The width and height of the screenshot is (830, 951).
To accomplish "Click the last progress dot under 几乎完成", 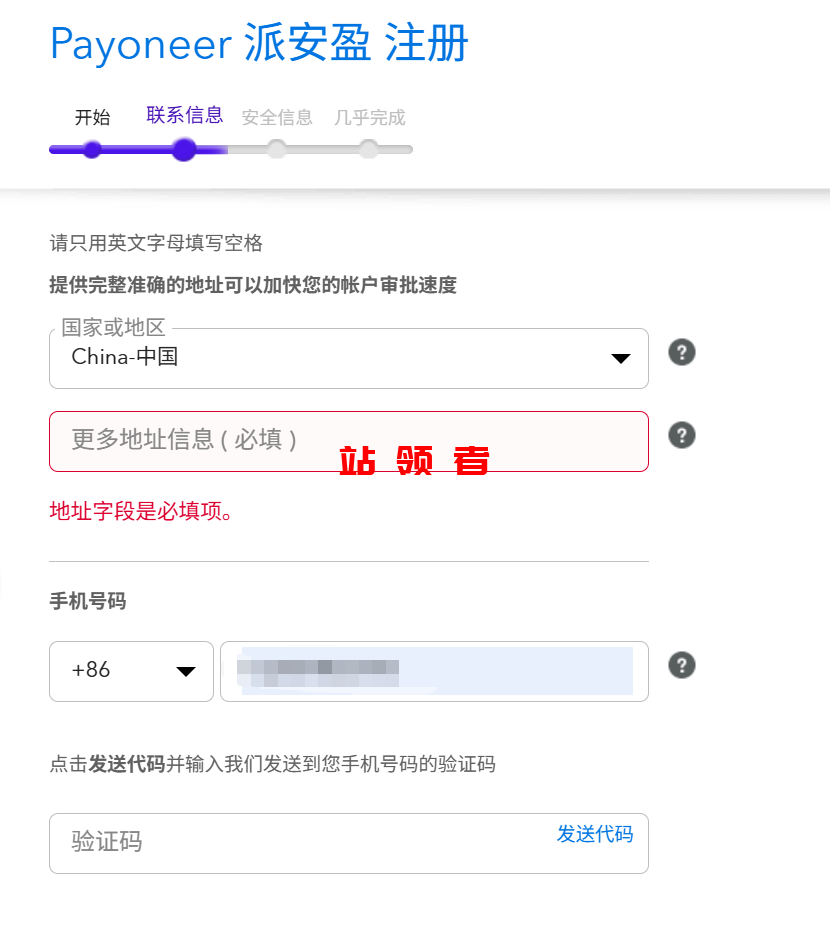I will pyautogui.click(x=369, y=150).
